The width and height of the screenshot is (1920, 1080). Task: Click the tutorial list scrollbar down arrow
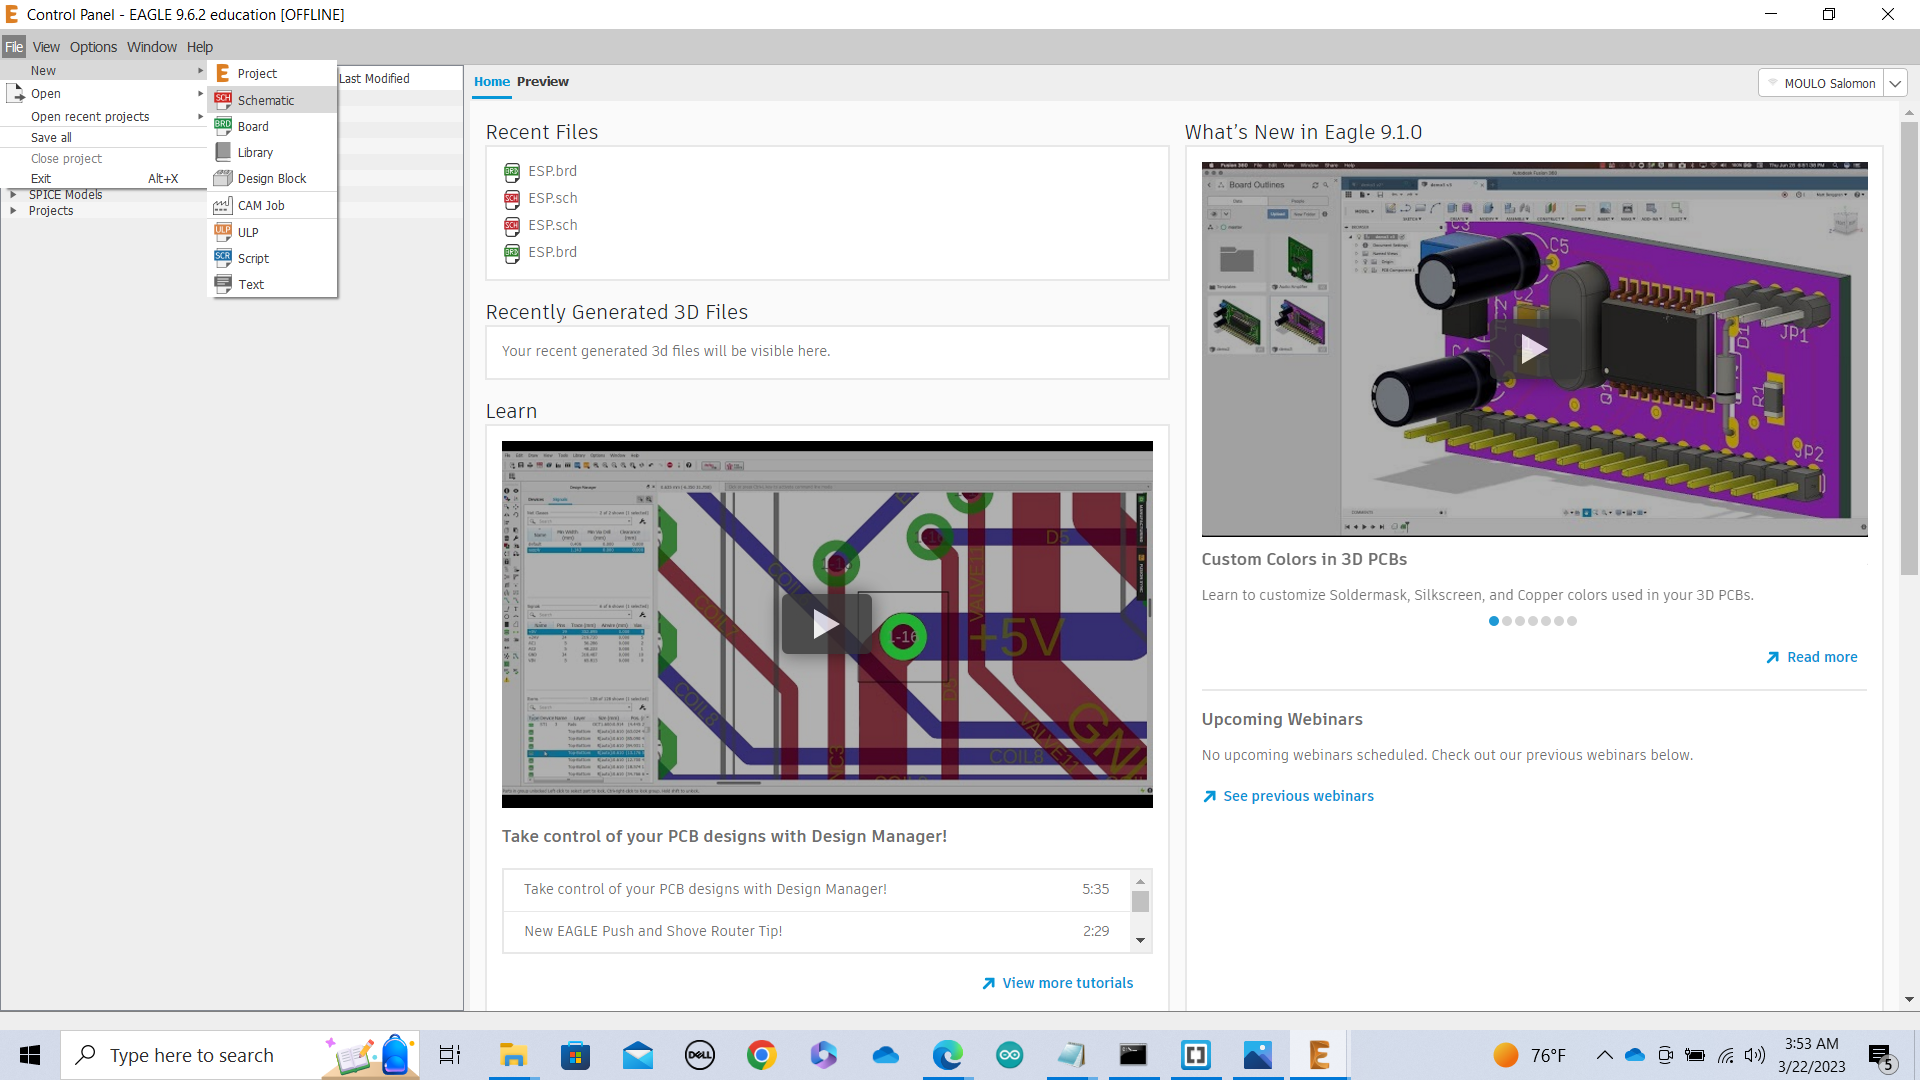click(1140, 941)
